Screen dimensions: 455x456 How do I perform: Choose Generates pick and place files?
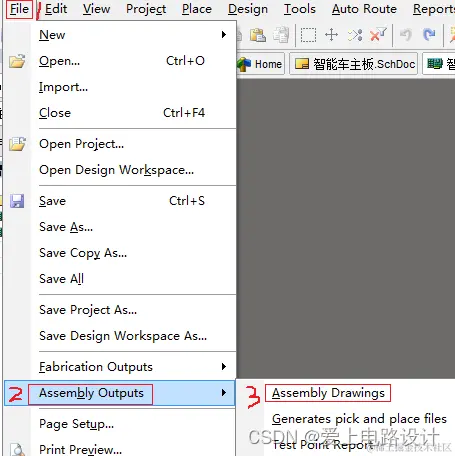point(359,419)
